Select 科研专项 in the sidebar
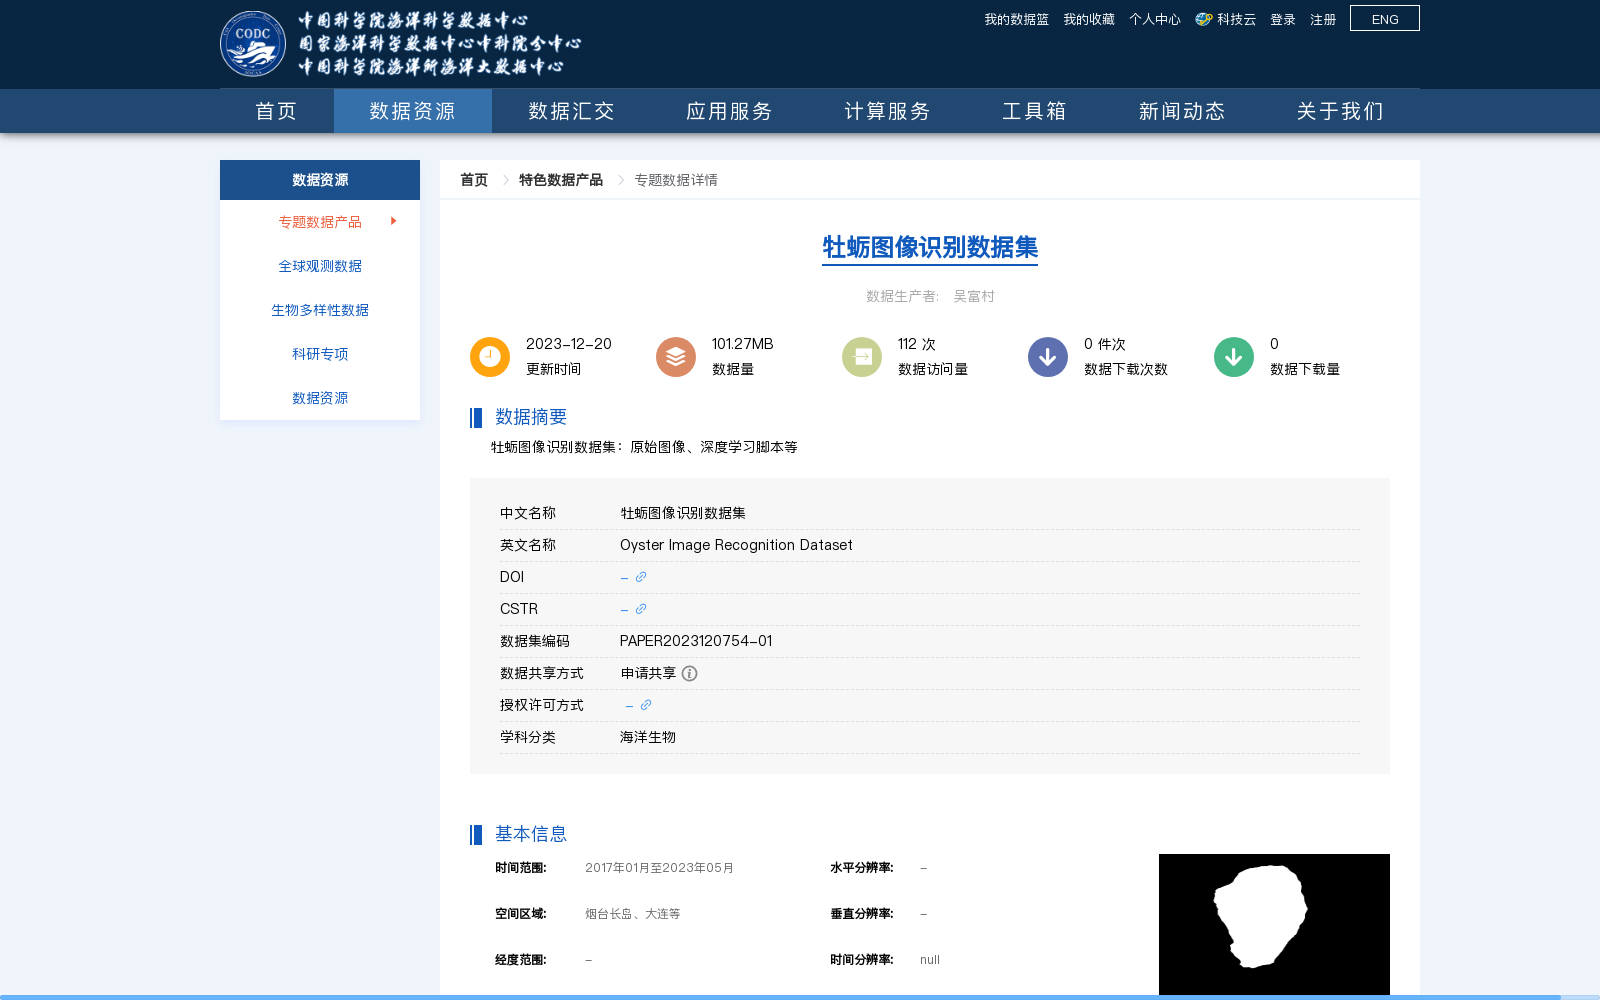The height and width of the screenshot is (1000, 1600). click(x=320, y=354)
